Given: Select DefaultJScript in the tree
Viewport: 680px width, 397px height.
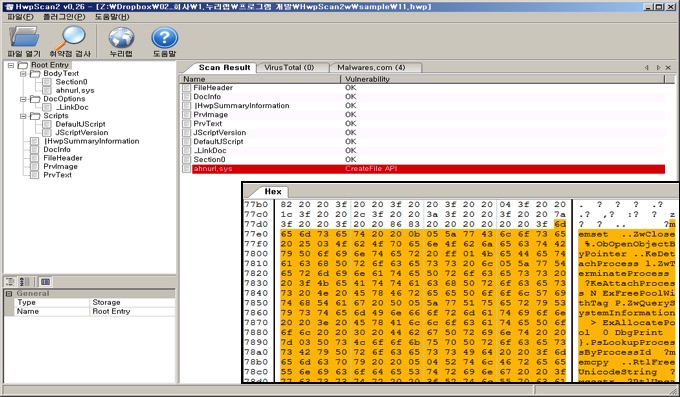Looking at the screenshot, I should pyautogui.click(x=80, y=124).
